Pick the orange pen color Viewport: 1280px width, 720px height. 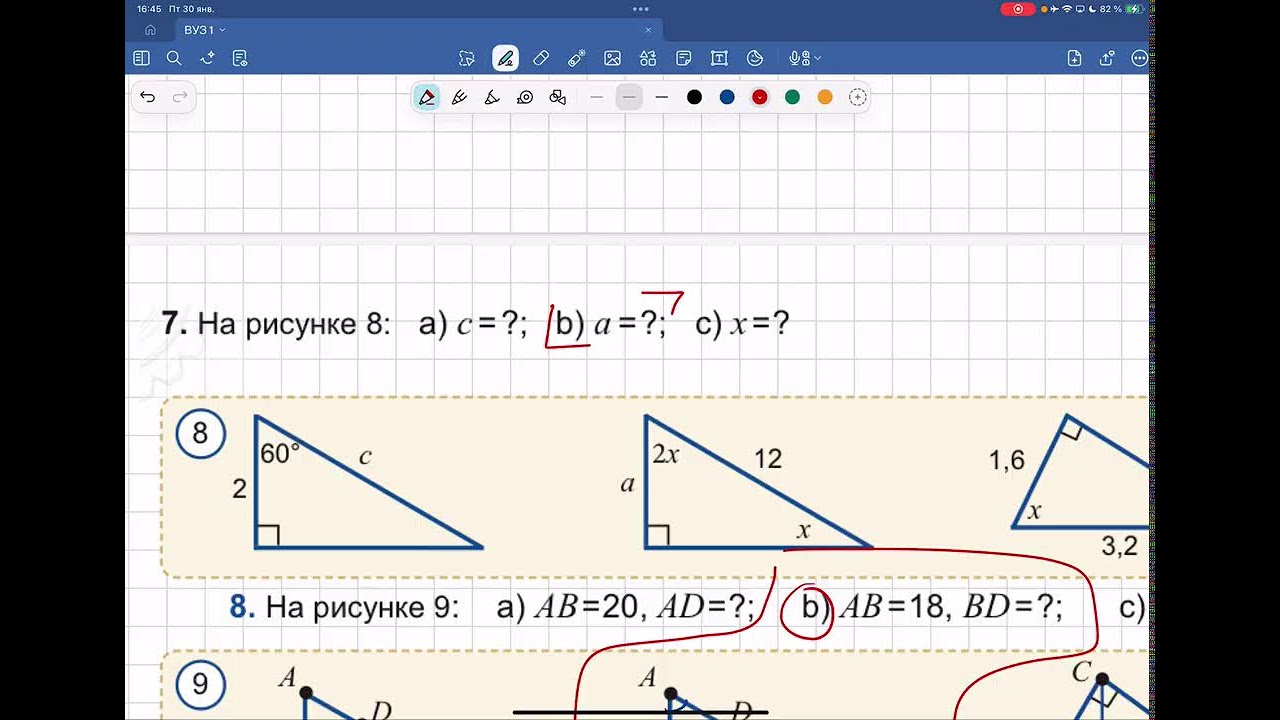pos(825,97)
